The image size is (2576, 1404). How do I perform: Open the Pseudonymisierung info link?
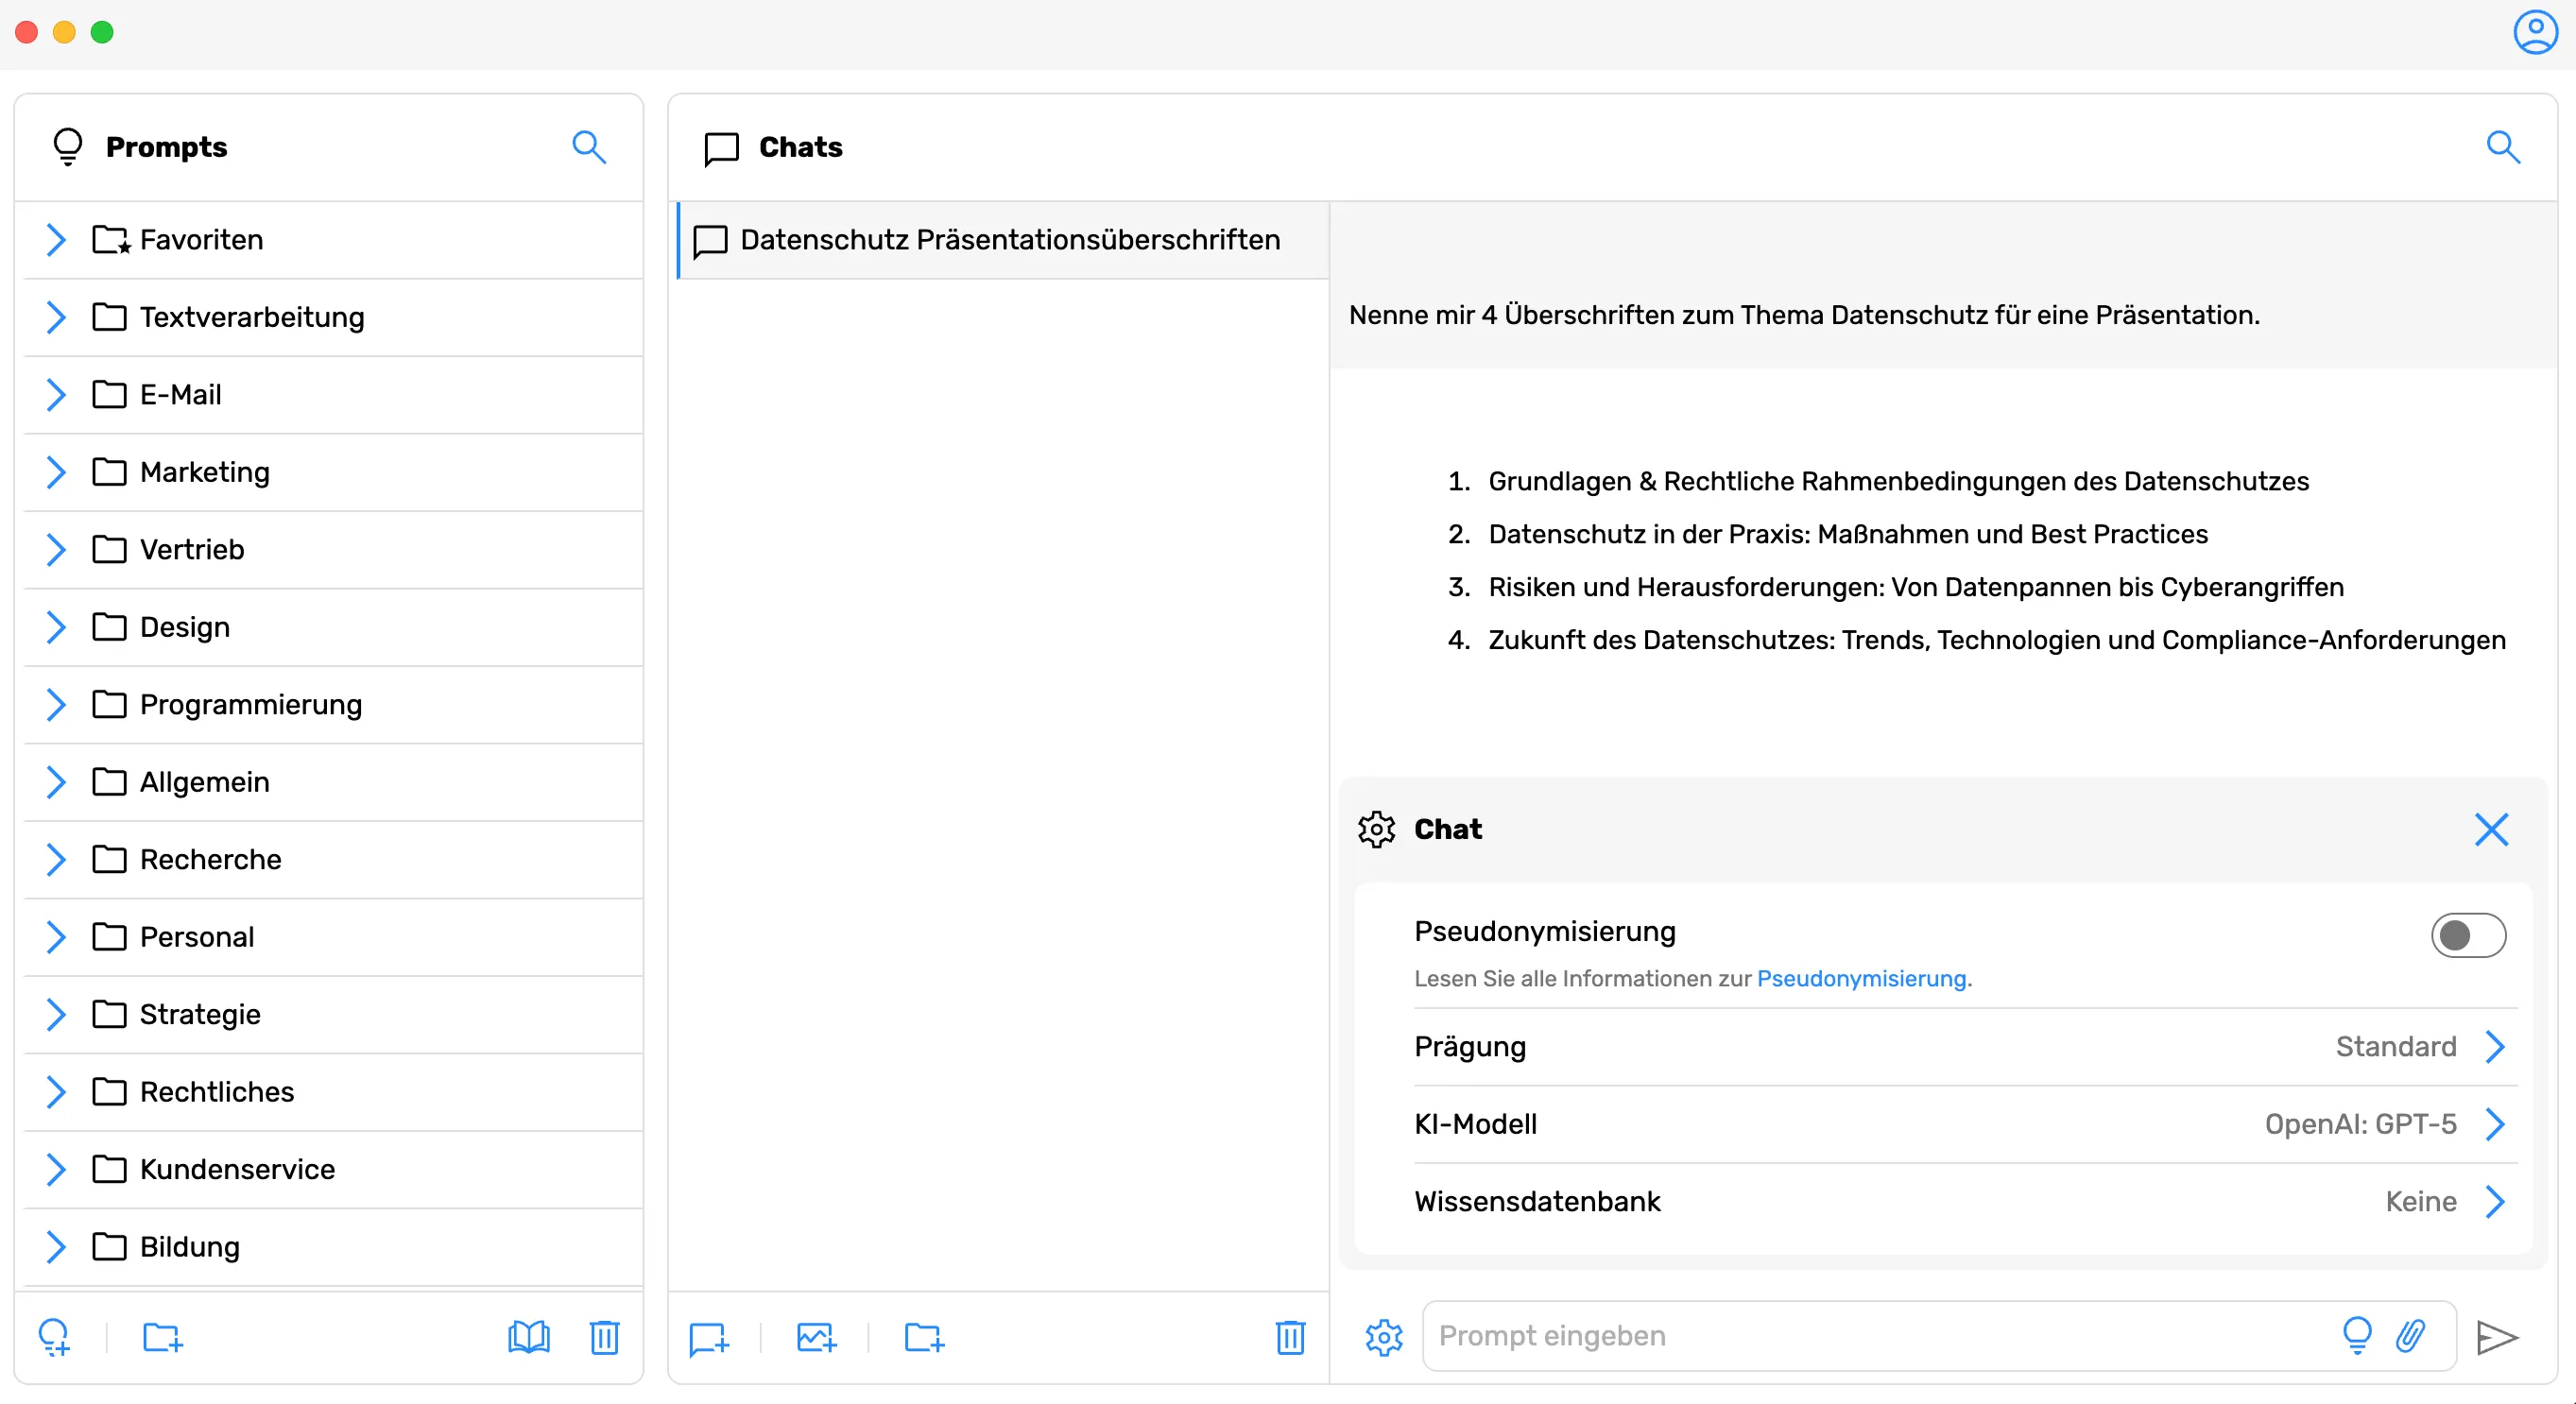(1861, 979)
